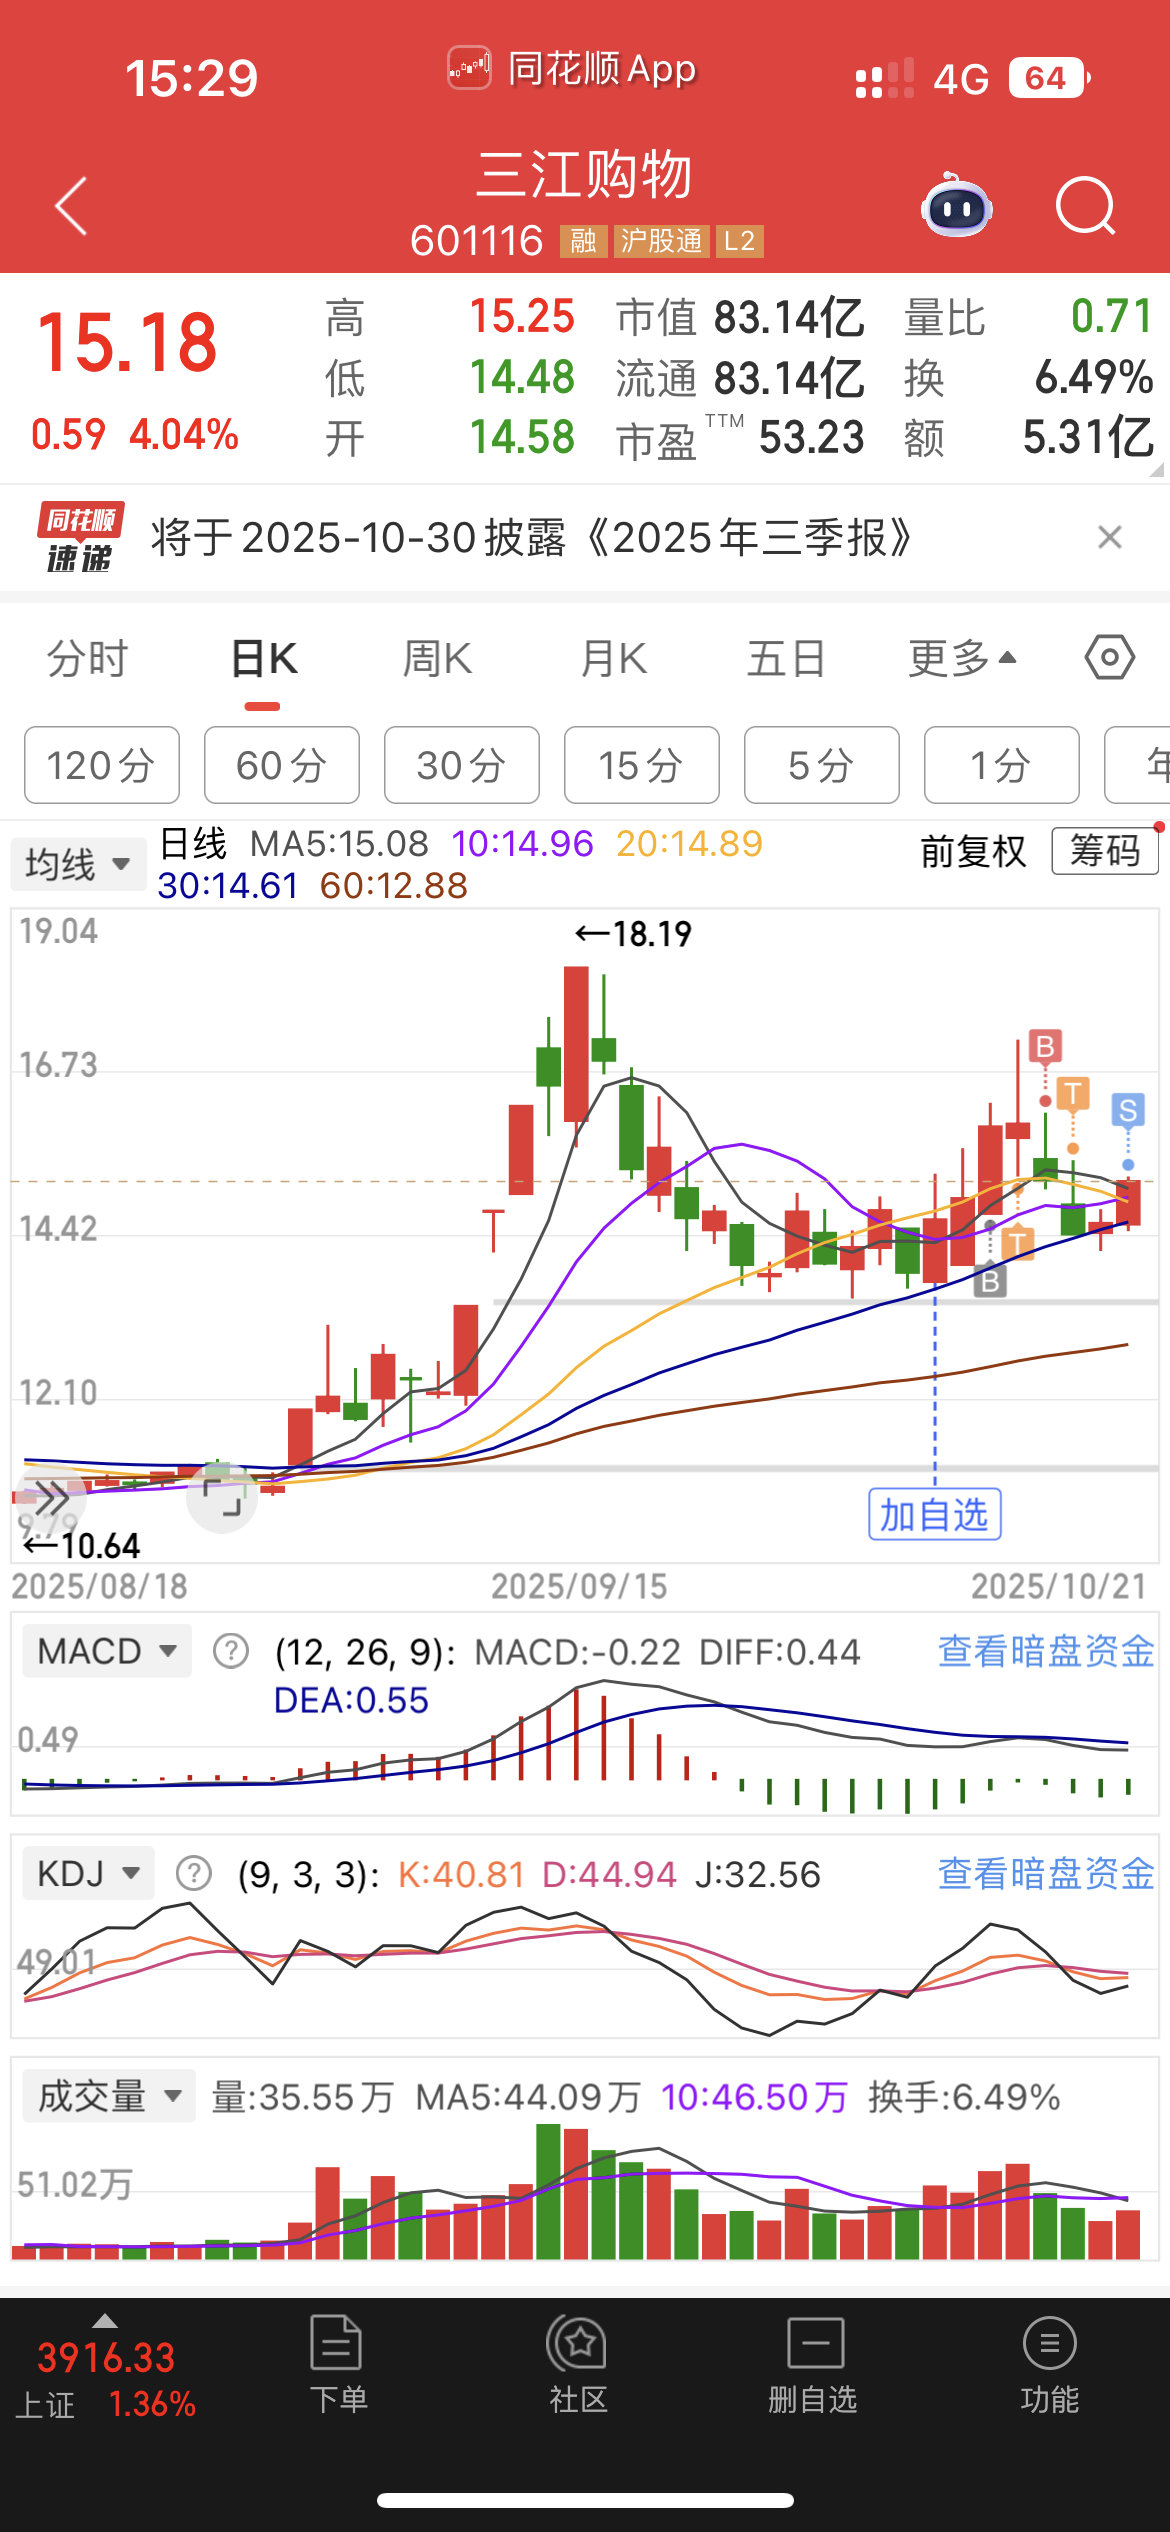The image size is (1170, 2532).
Task: Close the 同花顺速递 news banner
Action: [x=1109, y=537]
